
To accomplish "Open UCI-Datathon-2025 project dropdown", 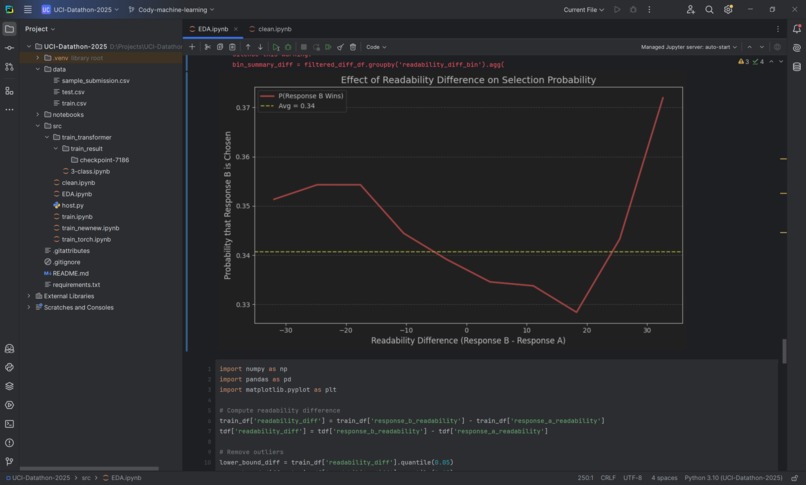I will [80, 9].
